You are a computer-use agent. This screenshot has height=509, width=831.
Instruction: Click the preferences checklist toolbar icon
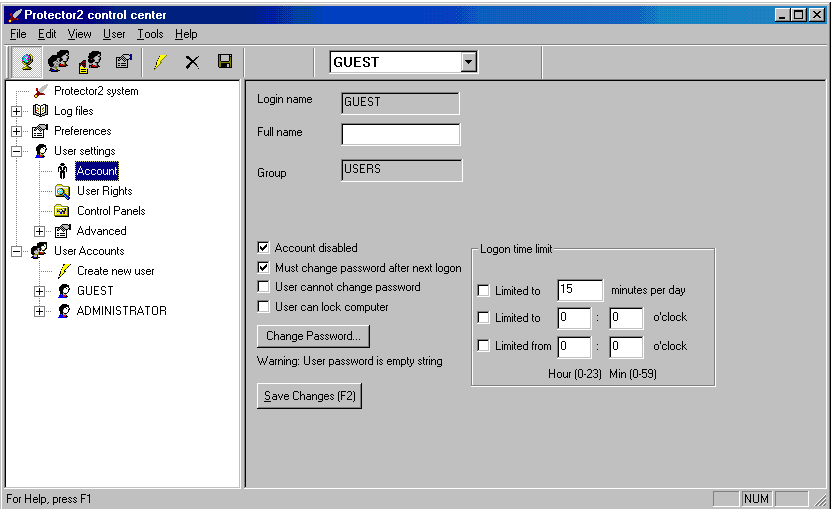click(x=123, y=62)
